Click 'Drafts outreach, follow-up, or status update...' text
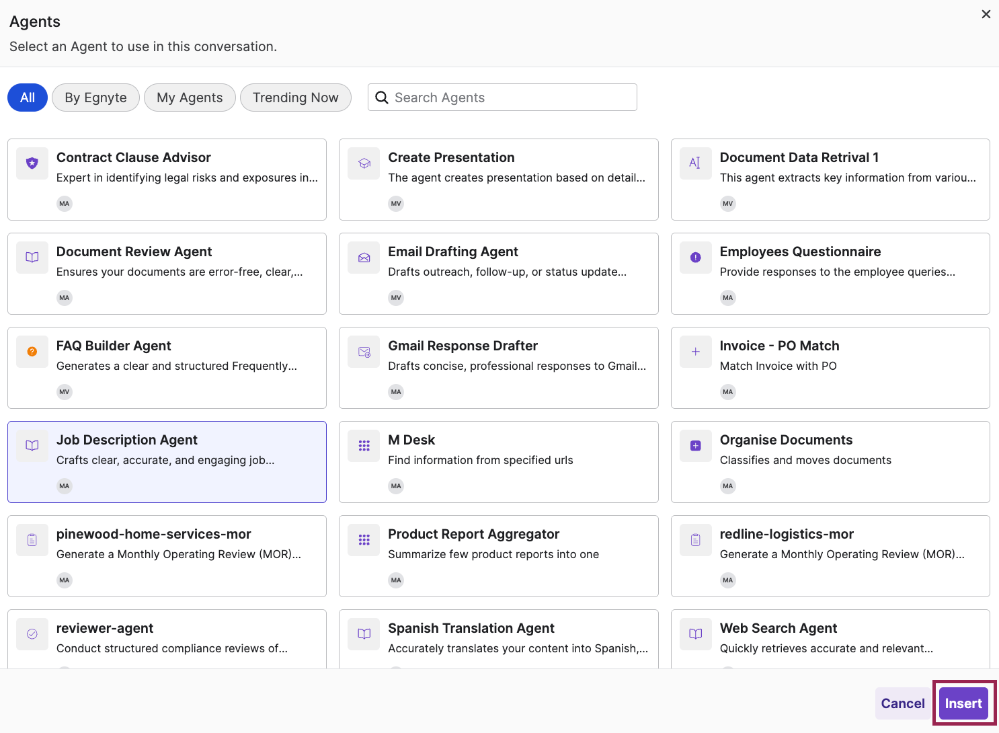Viewport: 999px width, 733px height. click(x=507, y=272)
